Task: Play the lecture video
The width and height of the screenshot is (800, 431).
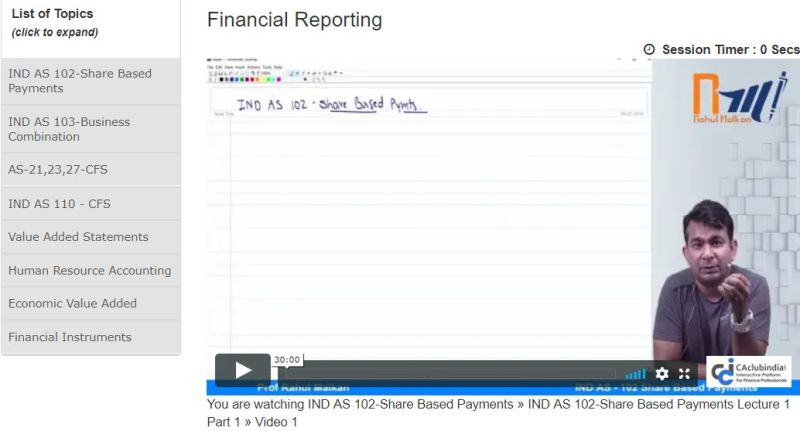Action: (x=242, y=370)
